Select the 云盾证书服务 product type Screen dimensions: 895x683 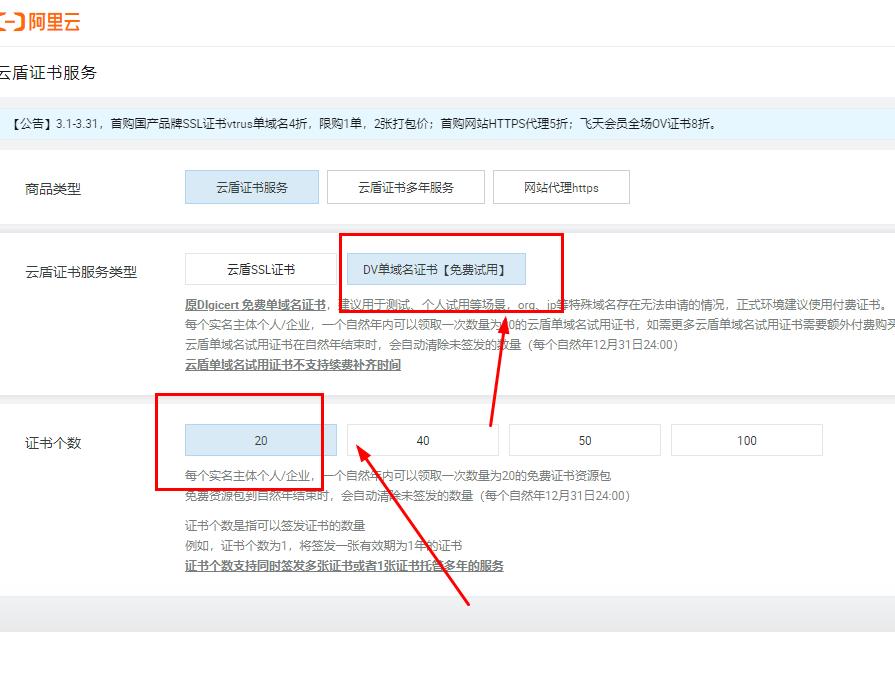pyautogui.click(x=251, y=187)
